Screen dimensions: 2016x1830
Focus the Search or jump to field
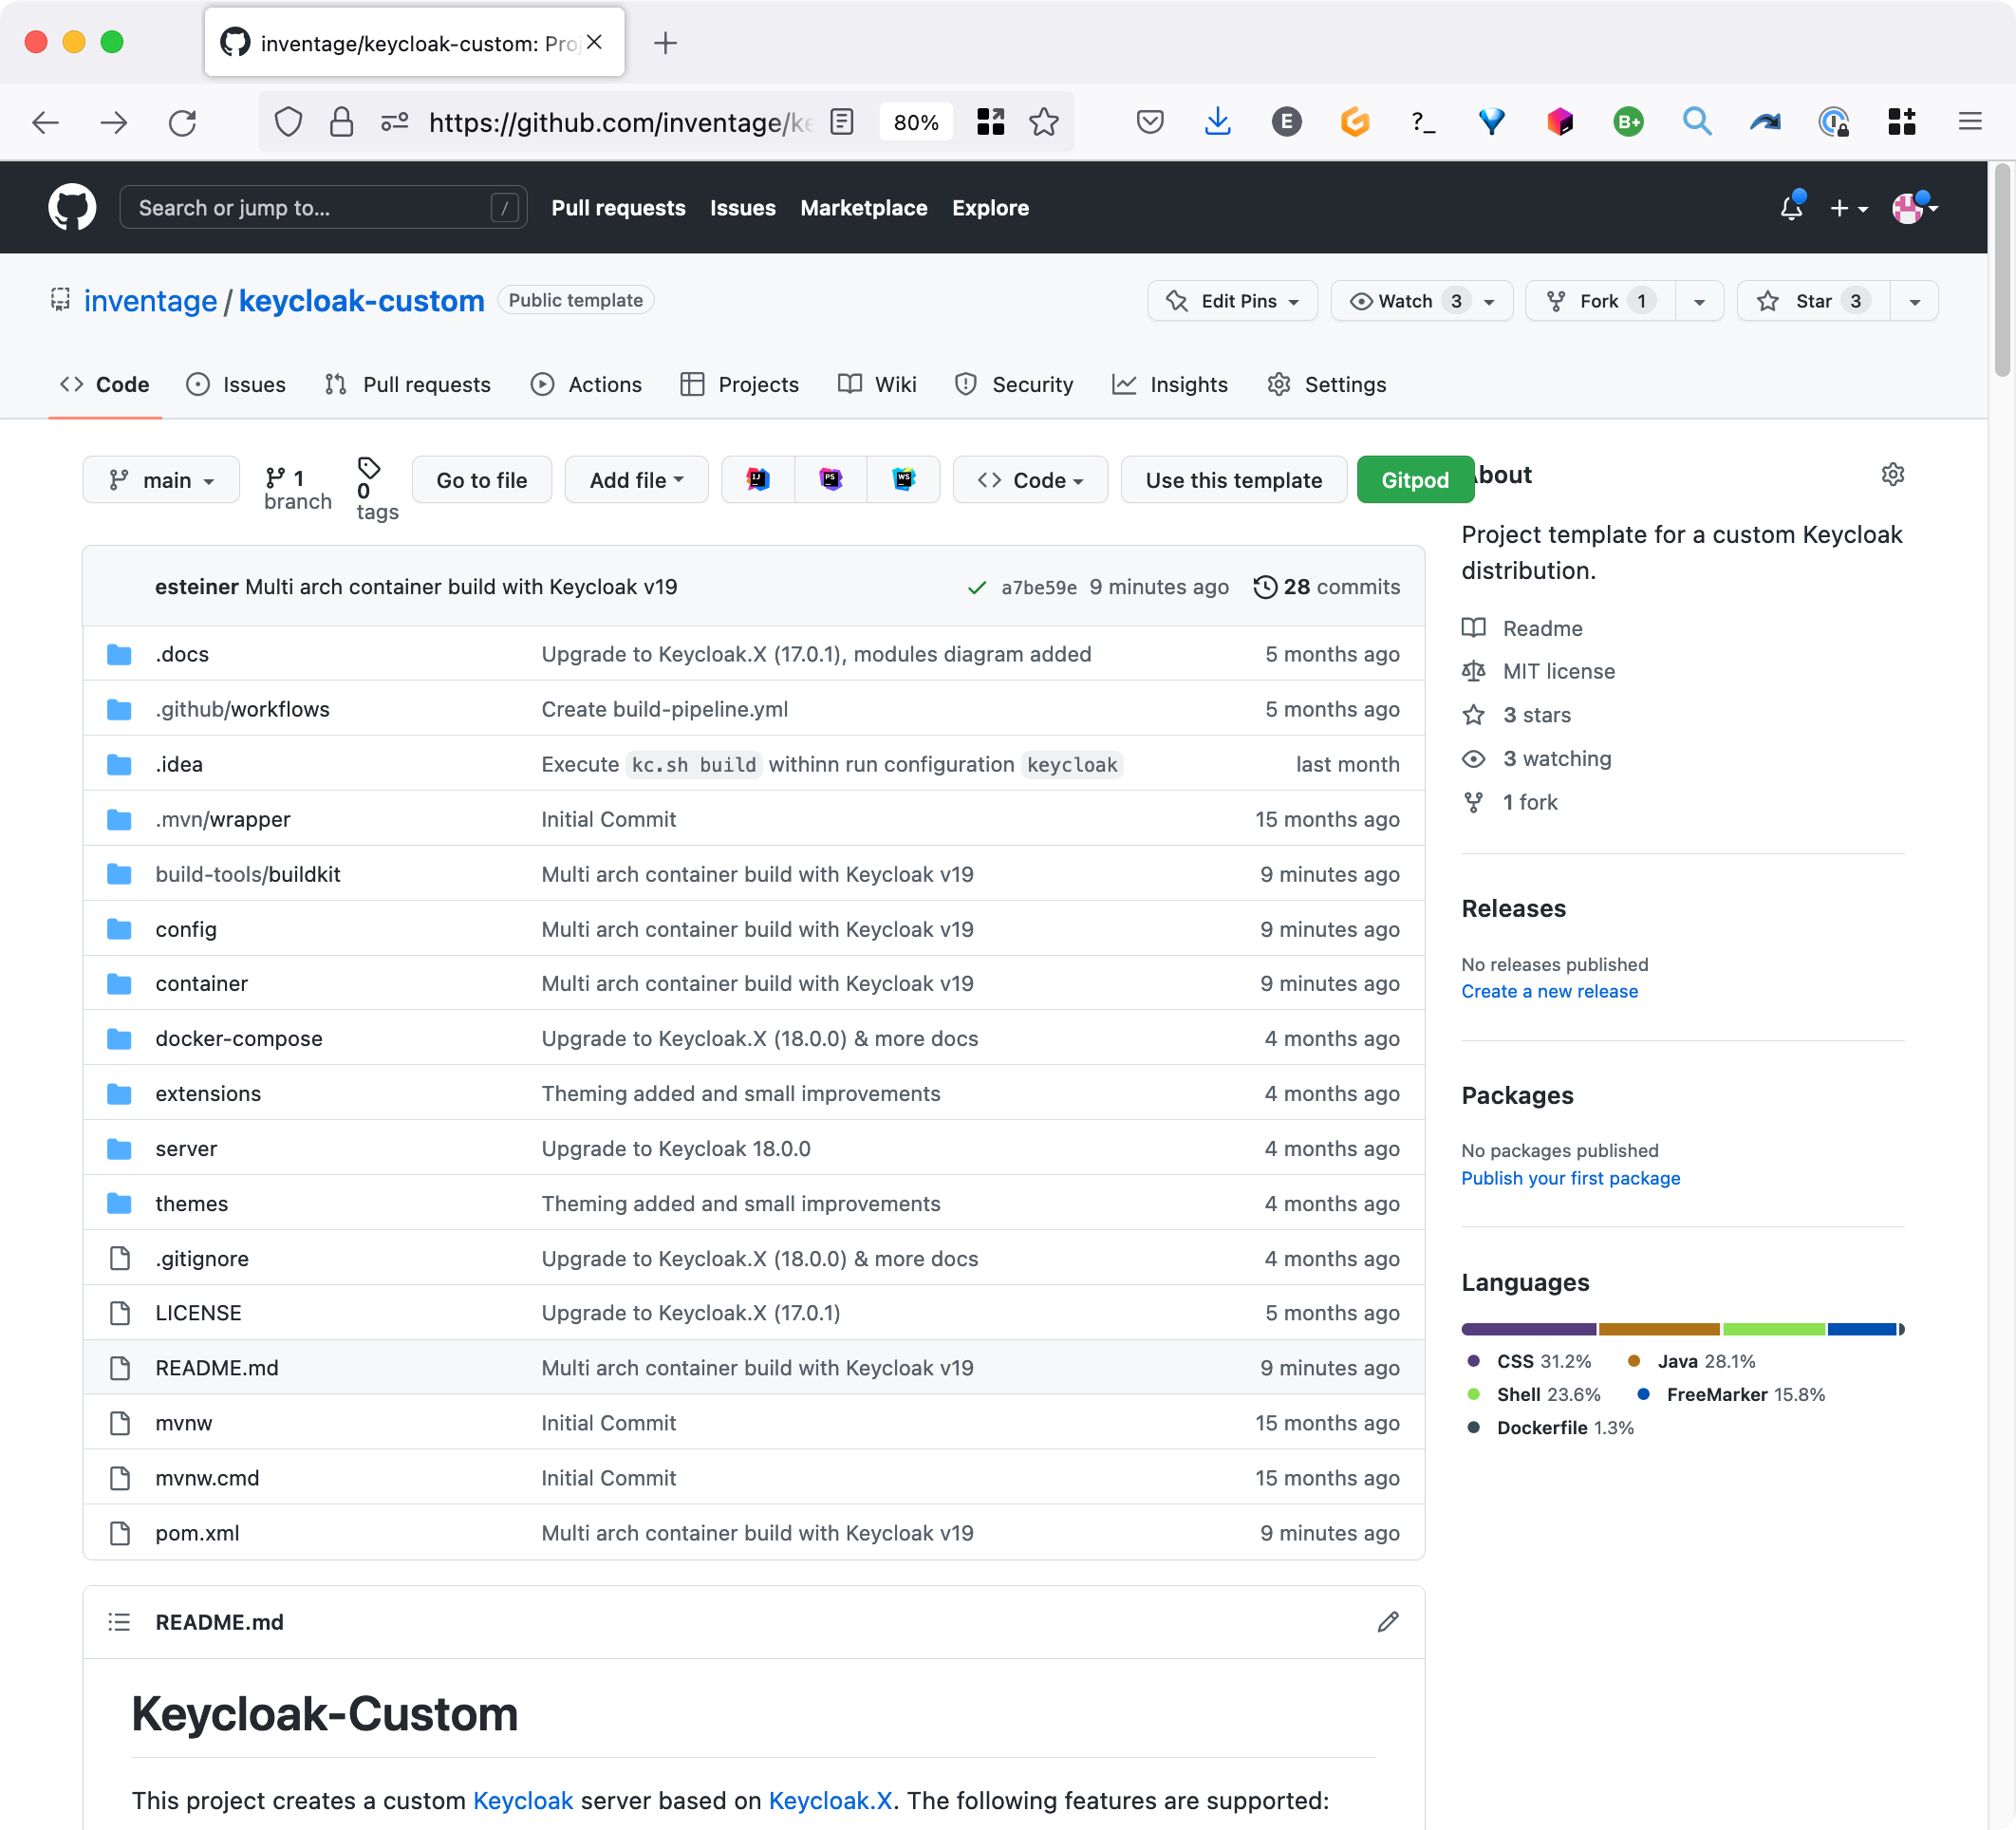[x=323, y=207]
